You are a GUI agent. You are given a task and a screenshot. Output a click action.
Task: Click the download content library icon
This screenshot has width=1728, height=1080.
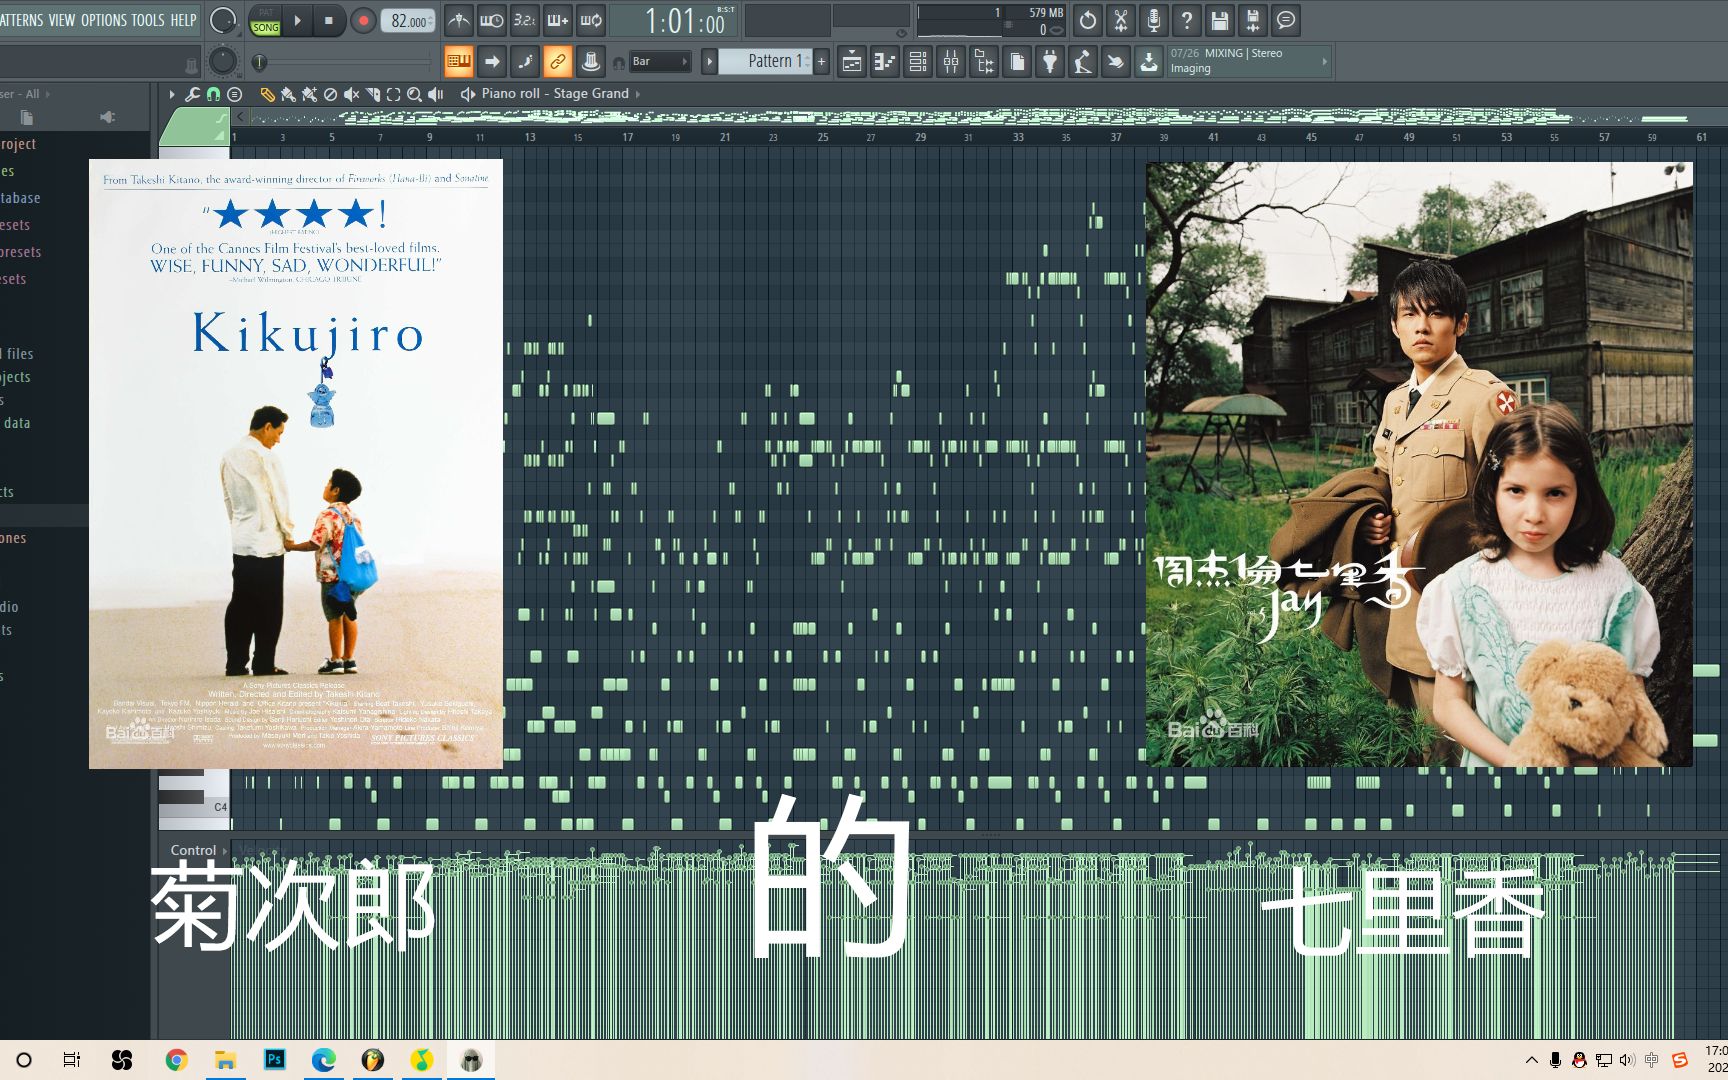(1149, 62)
